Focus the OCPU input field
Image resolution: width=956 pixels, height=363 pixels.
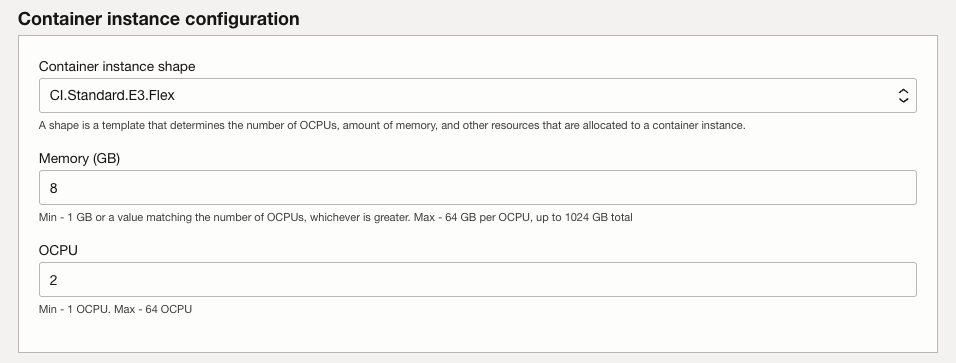[x=477, y=279]
